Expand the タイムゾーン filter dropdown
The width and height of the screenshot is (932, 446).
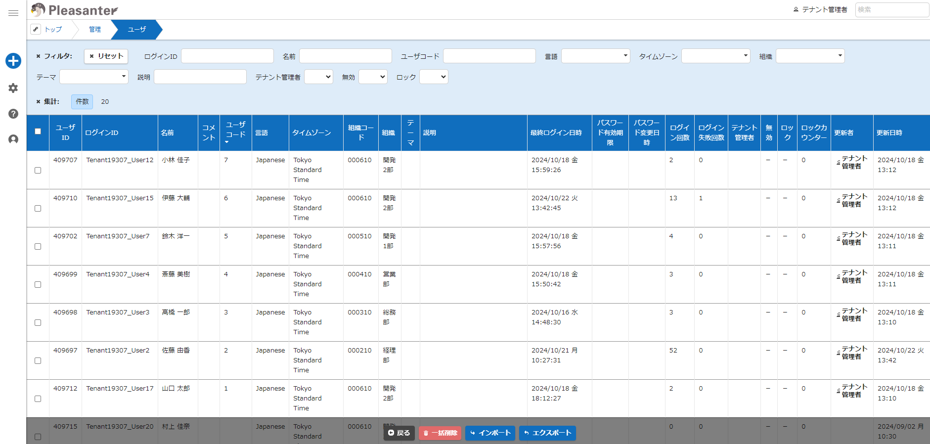(x=715, y=57)
